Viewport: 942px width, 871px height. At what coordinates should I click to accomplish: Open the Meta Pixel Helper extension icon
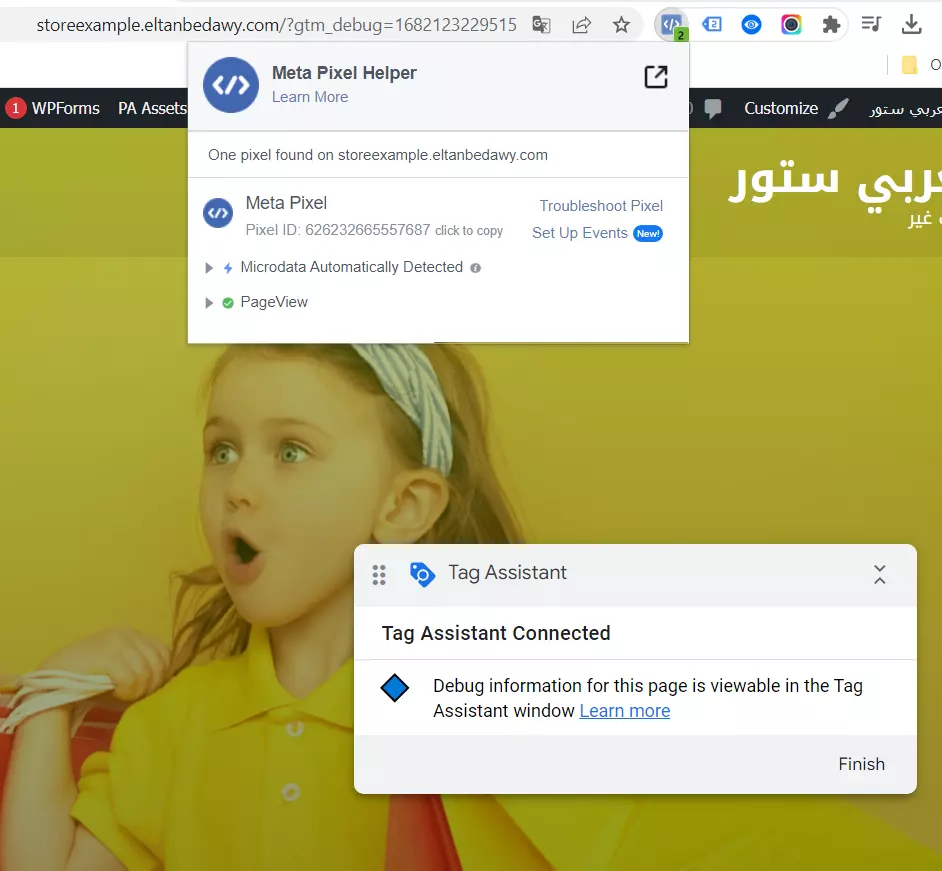[x=669, y=24]
